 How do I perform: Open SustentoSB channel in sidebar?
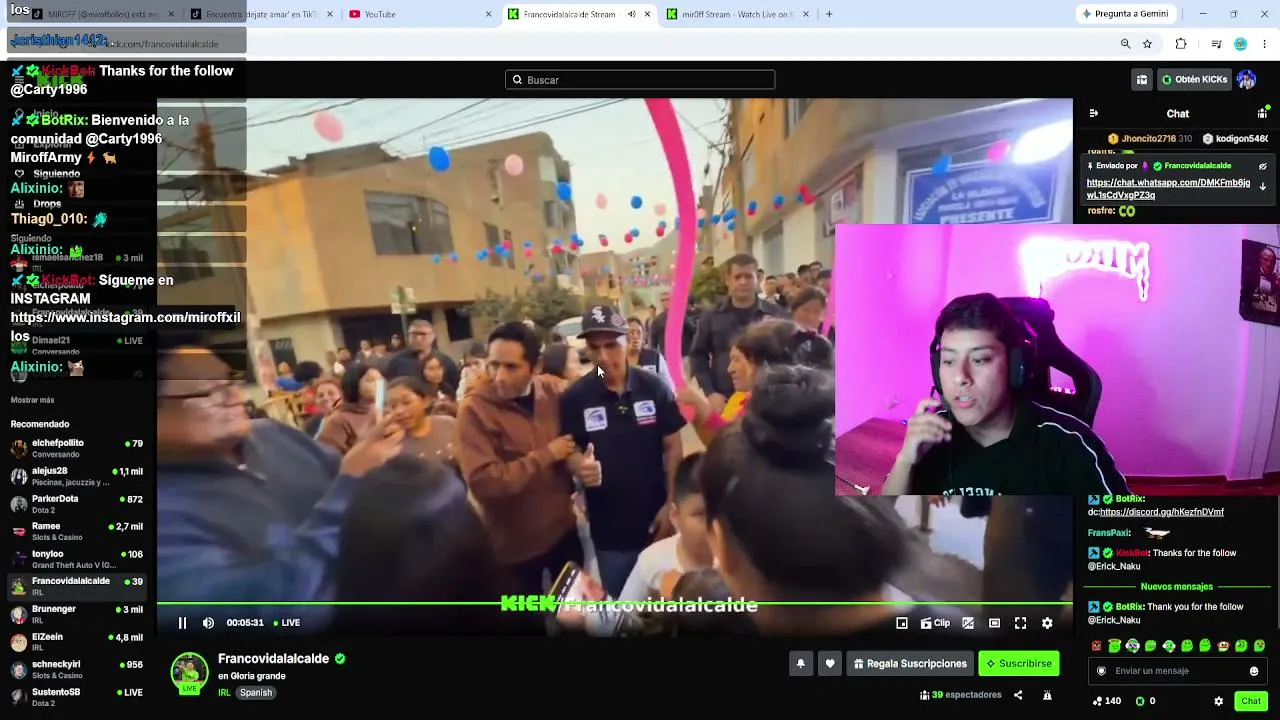78,697
